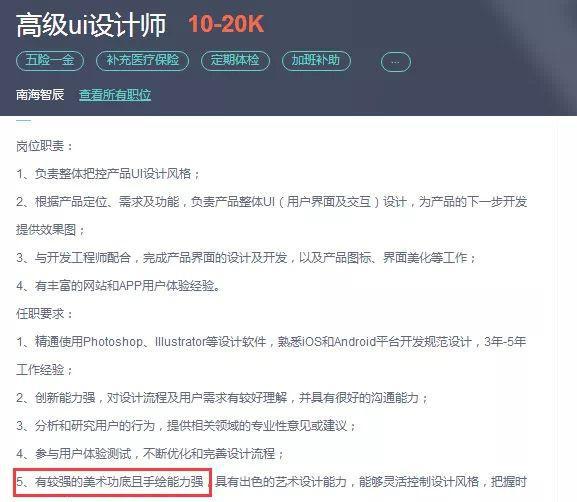Click the line about 网站和APP用户体验经验
Screen dimensions: 577x502
click(x=118, y=286)
